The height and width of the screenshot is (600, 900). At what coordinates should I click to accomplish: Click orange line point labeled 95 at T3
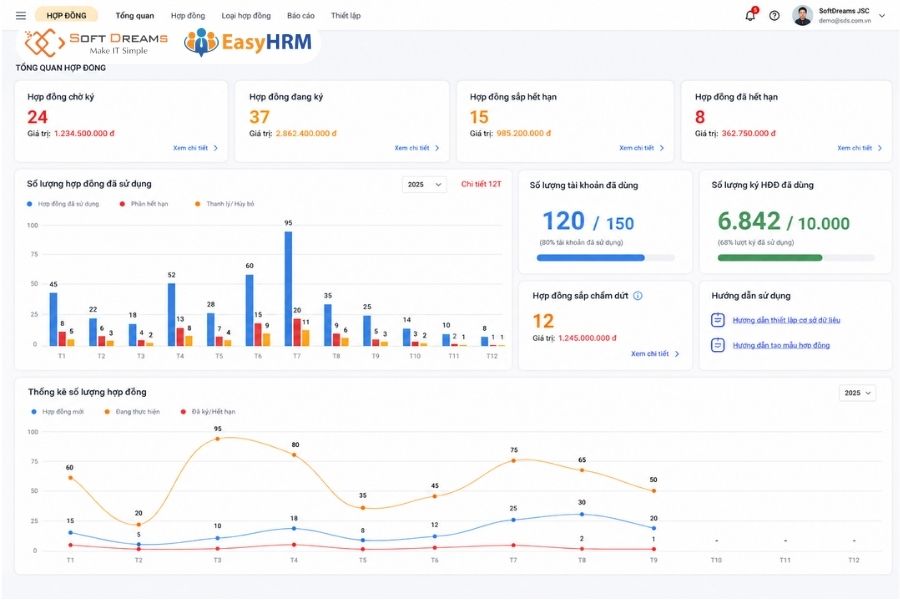[x=218, y=439]
